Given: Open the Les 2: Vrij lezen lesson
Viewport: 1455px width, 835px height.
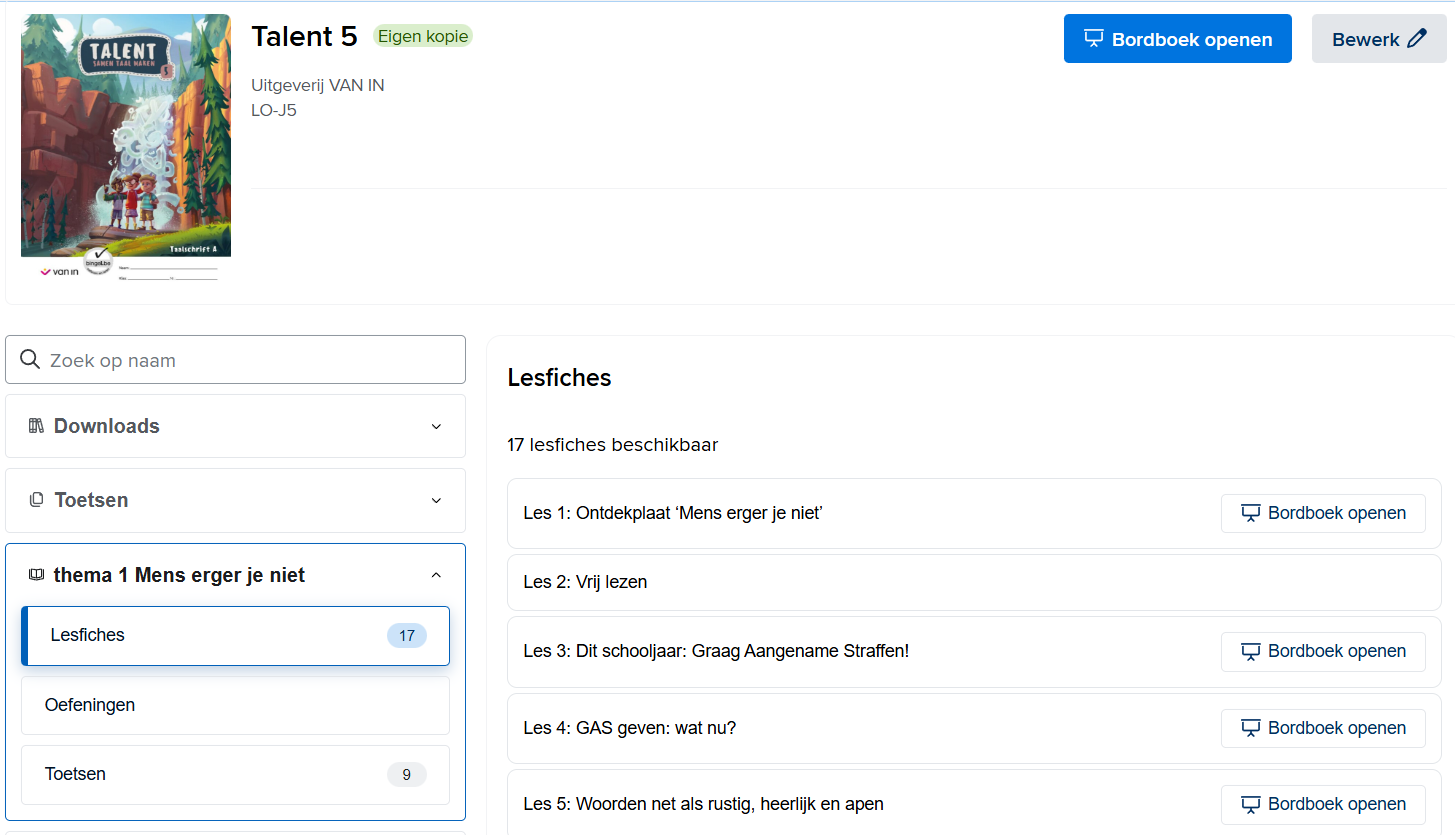Looking at the screenshot, I should coord(585,582).
